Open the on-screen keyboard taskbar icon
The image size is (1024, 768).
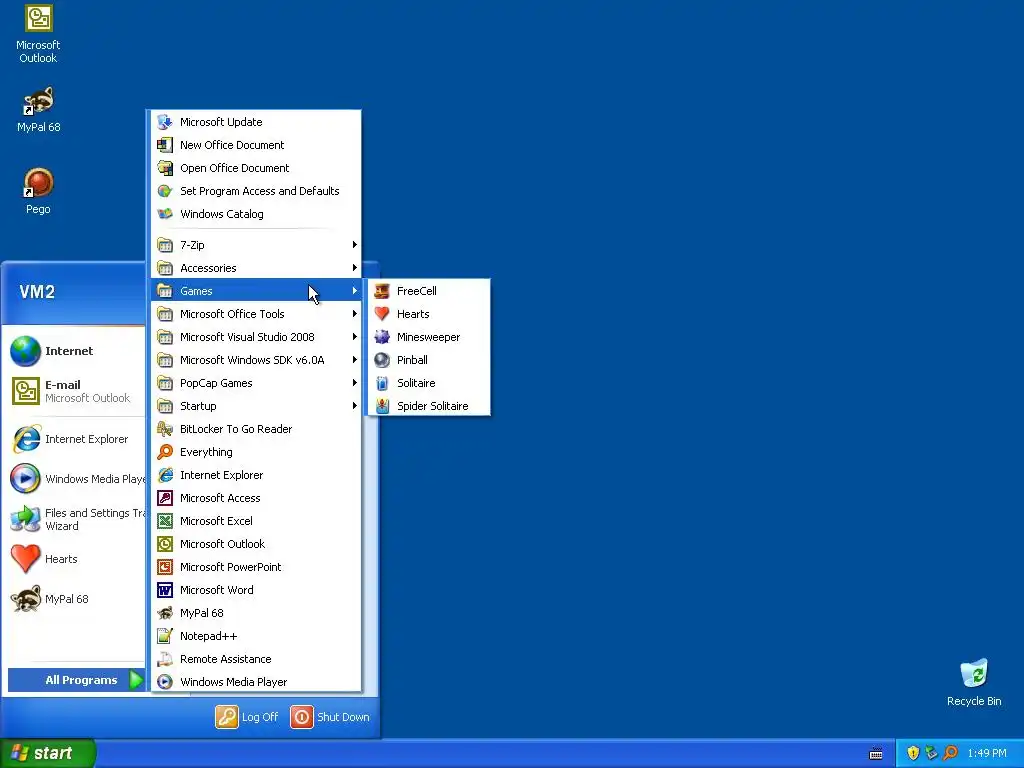click(x=876, y=754)
